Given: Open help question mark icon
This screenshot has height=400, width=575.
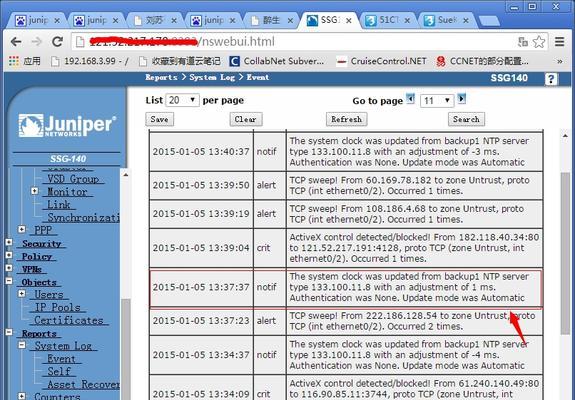Looking at the screenshot, I should click(551, 79).
